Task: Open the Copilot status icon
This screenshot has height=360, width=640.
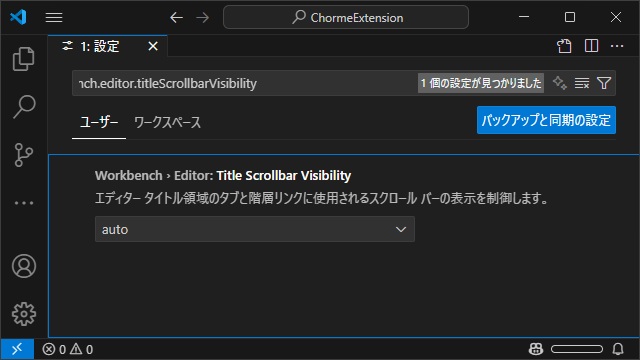Action: point(536,349)
